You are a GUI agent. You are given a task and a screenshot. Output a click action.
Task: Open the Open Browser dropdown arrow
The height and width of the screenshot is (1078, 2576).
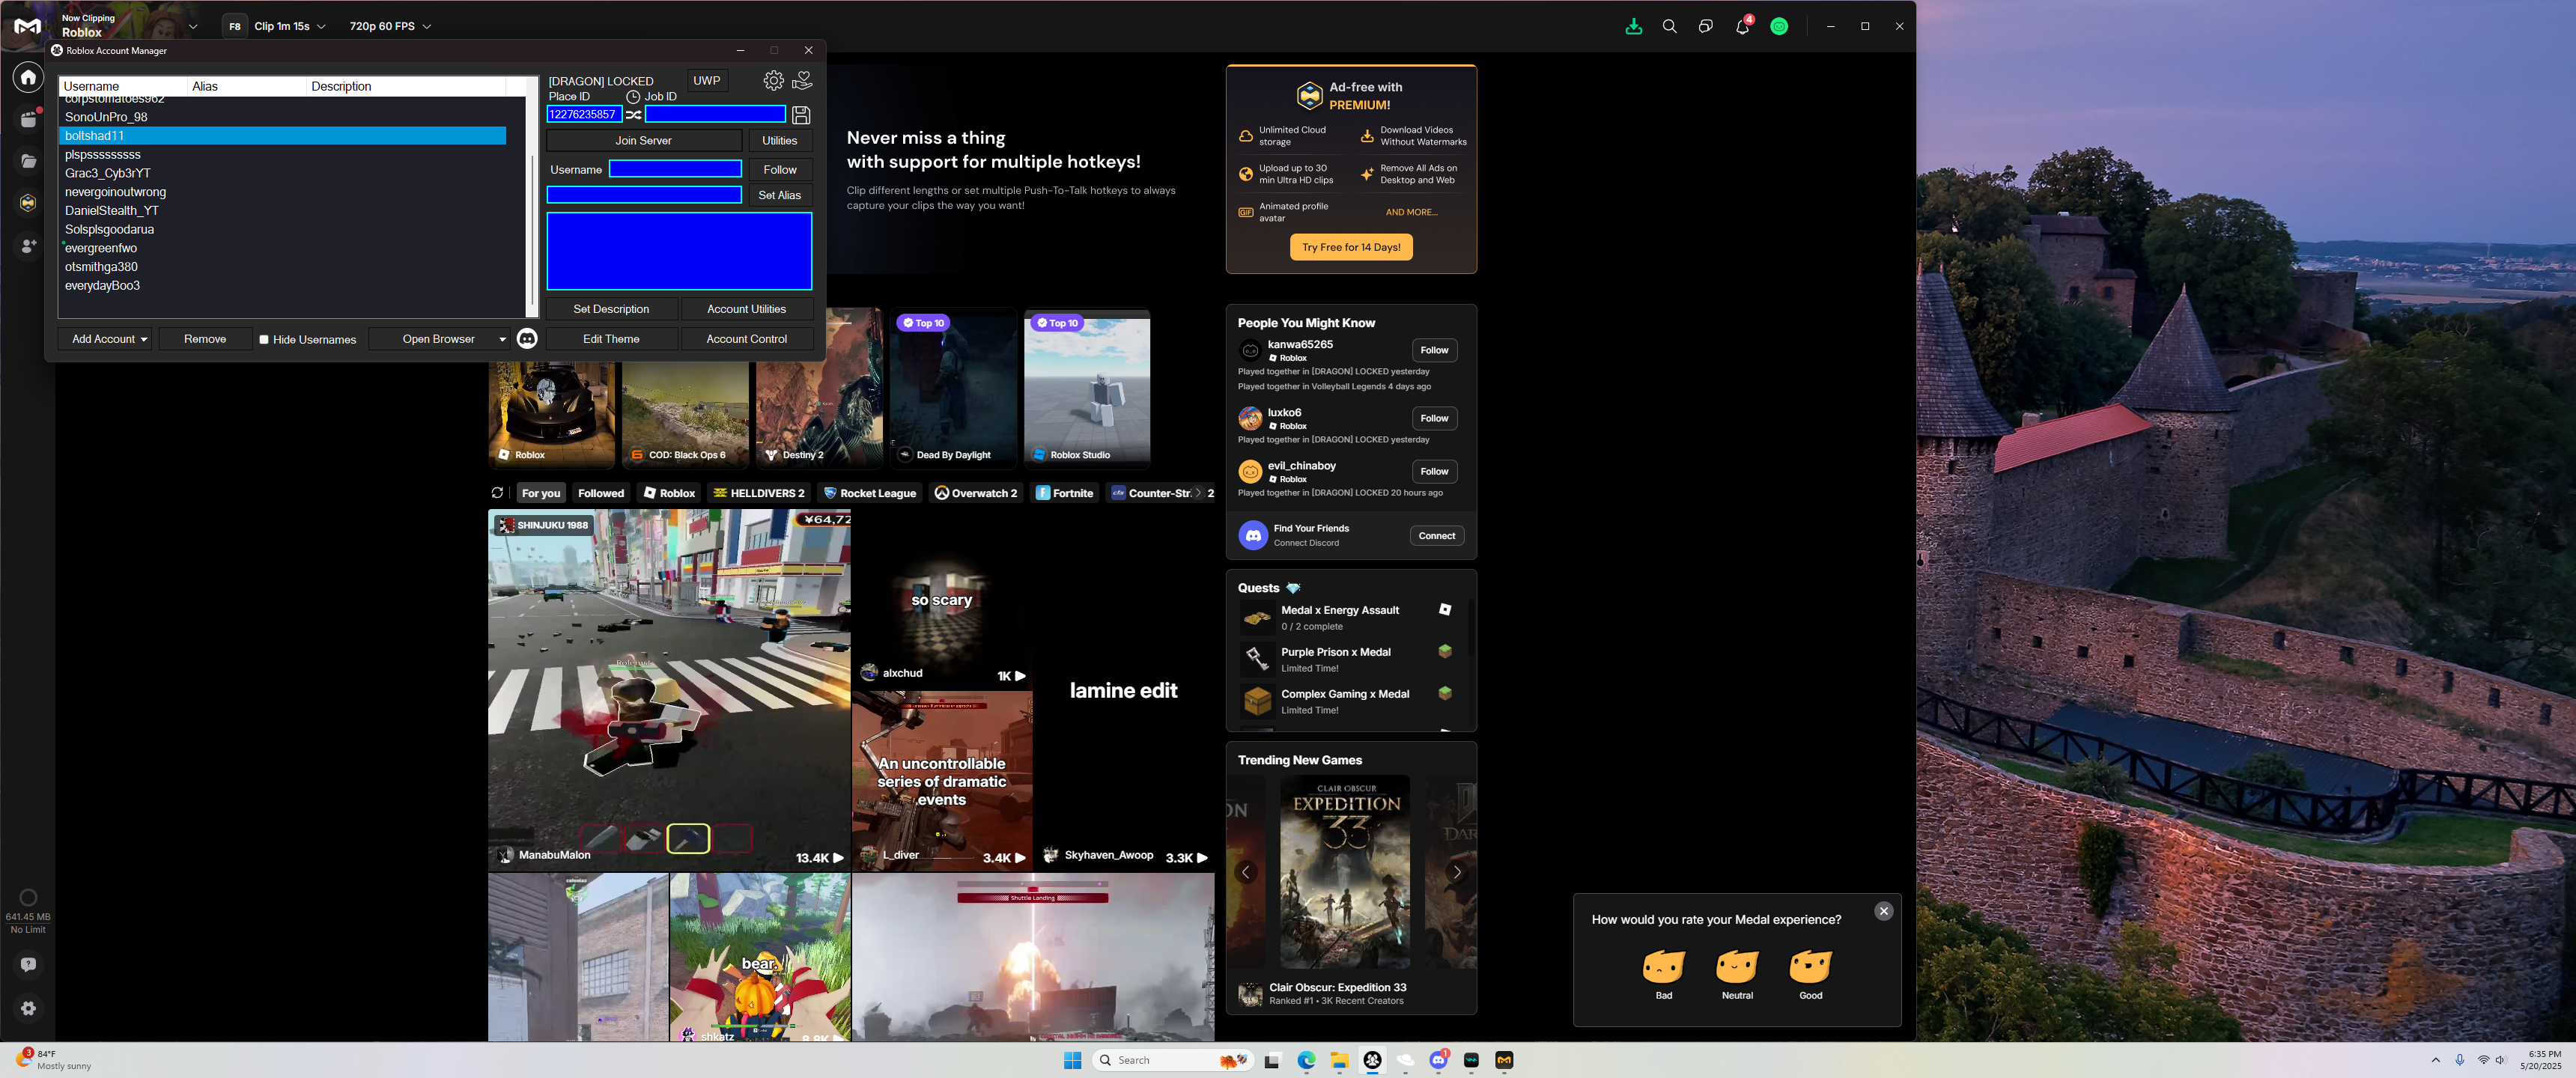tap(502, 340)
